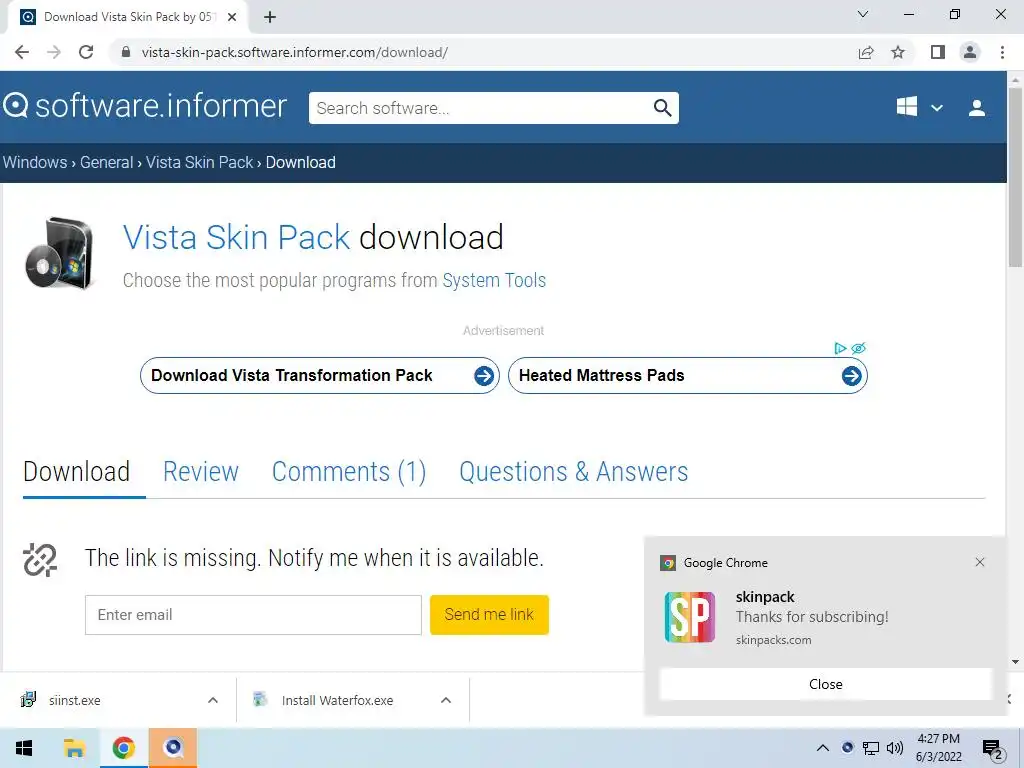Share this page via share icon
Image resolution: width=1024 pixels, height=768 pixels.
866,52
